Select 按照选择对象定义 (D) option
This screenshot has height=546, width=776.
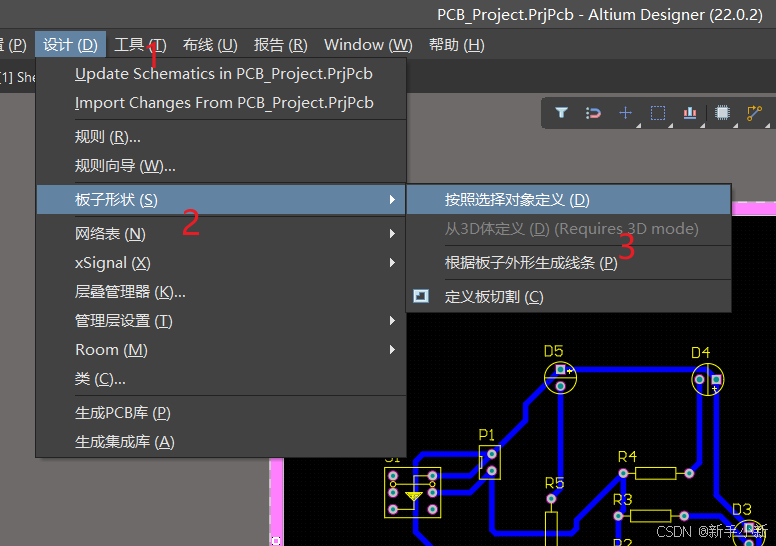pos(517,200)
